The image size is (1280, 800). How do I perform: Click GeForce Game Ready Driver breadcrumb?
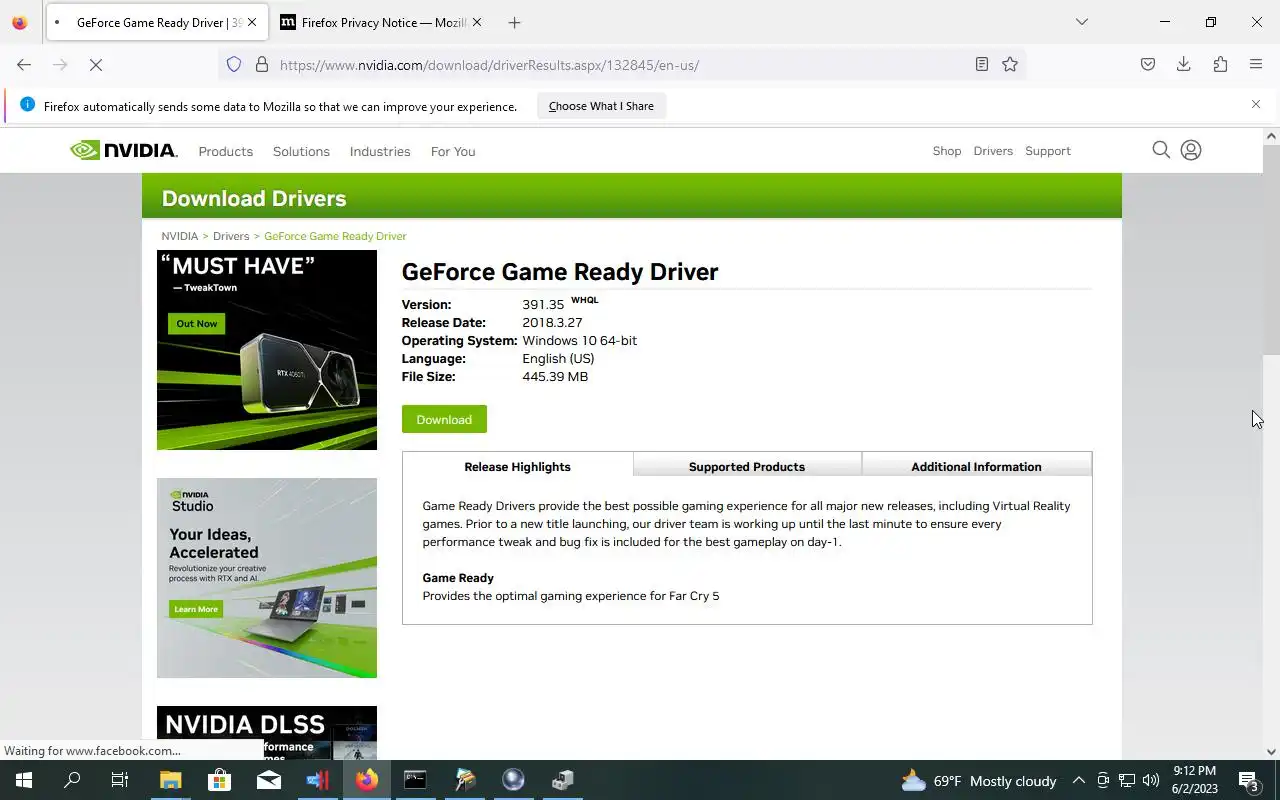[x=335, y=236]
